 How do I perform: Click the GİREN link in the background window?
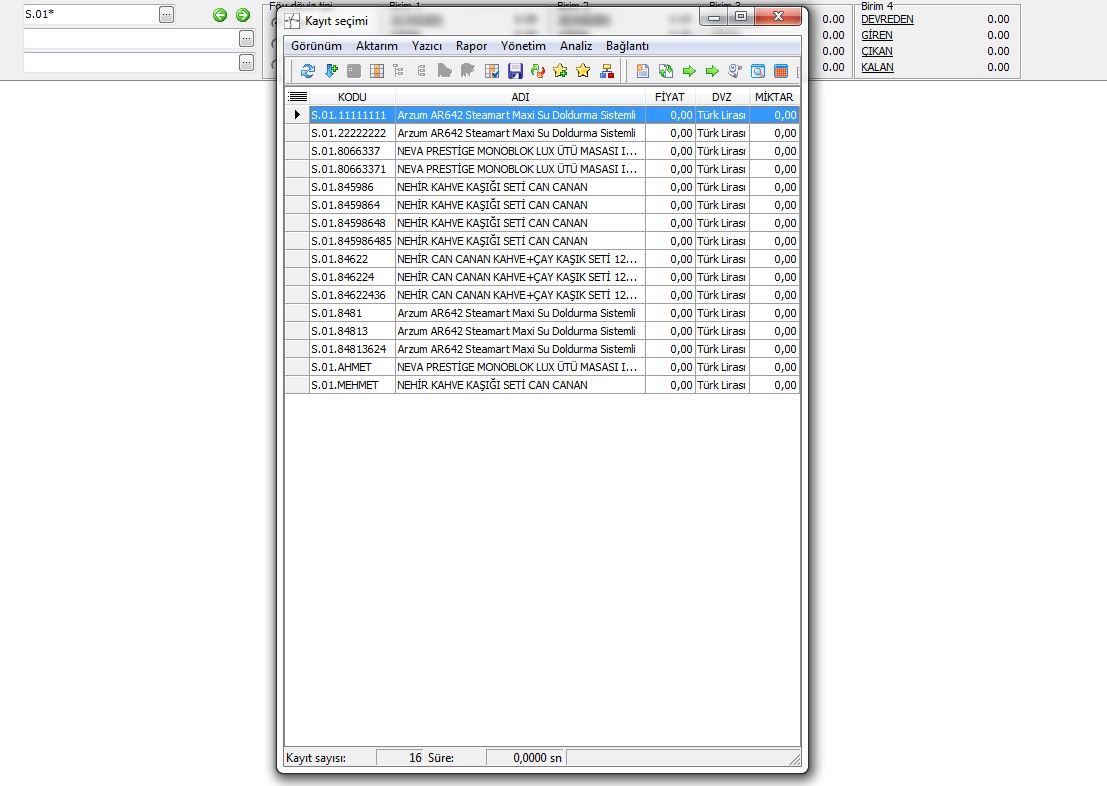point(877,35)
